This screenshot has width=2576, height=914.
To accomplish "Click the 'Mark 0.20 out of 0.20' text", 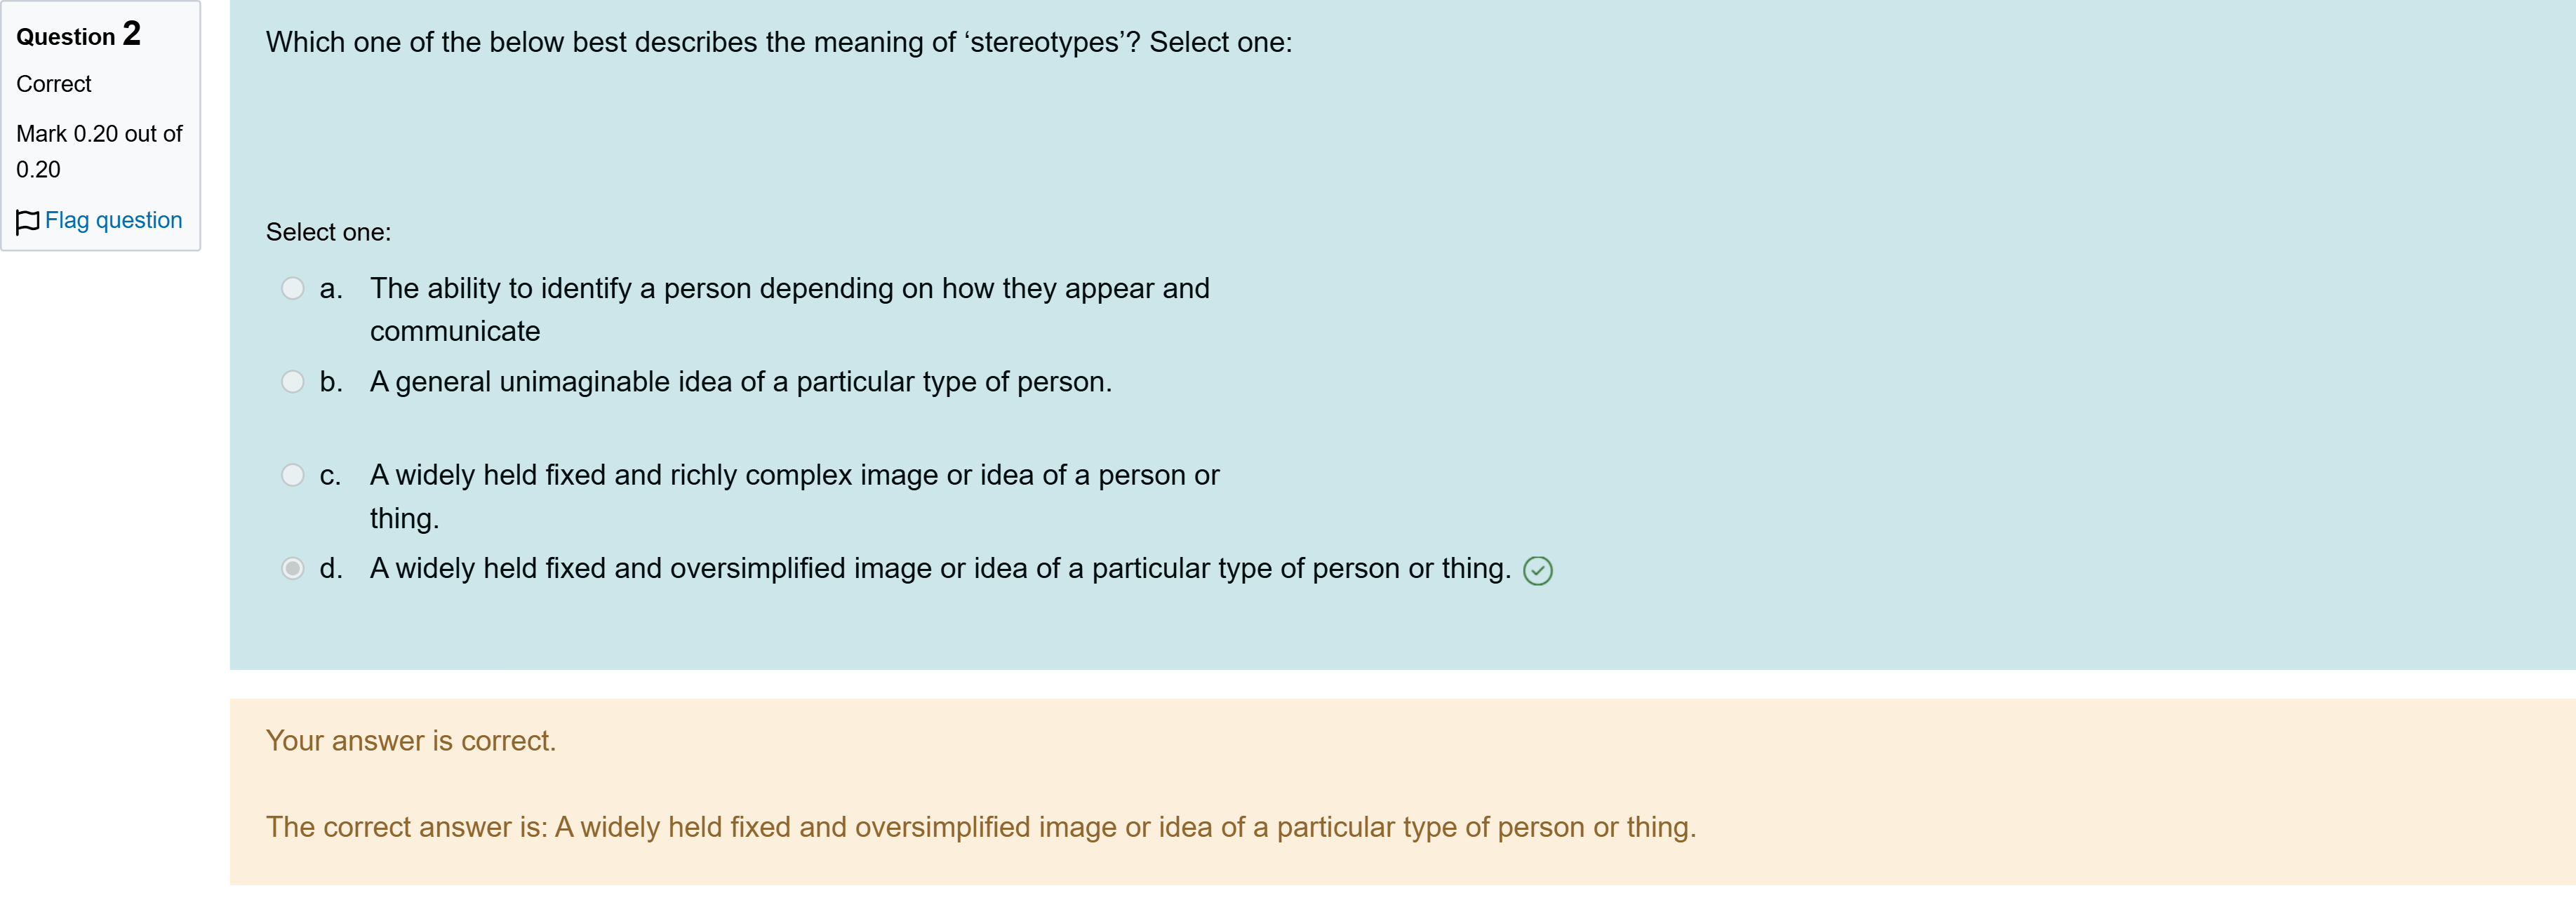I will pos(98,152).
